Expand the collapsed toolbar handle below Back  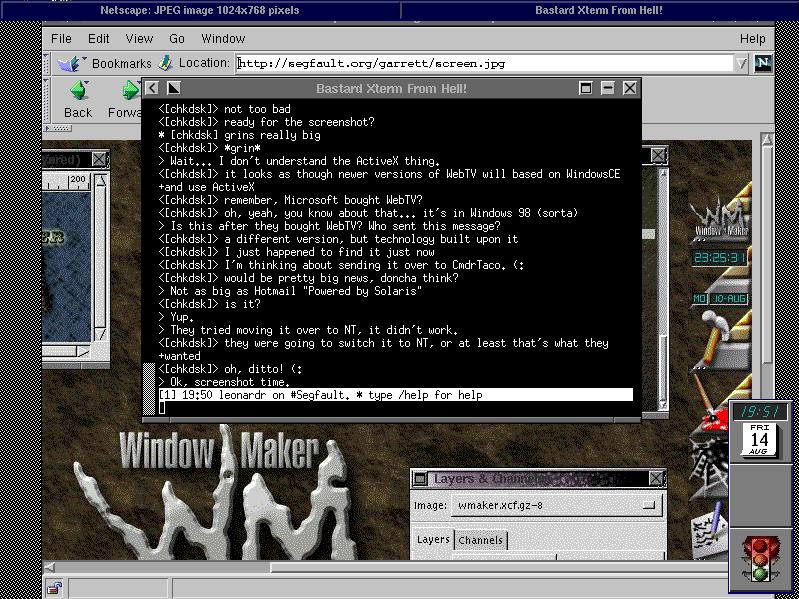click(59, 128)
